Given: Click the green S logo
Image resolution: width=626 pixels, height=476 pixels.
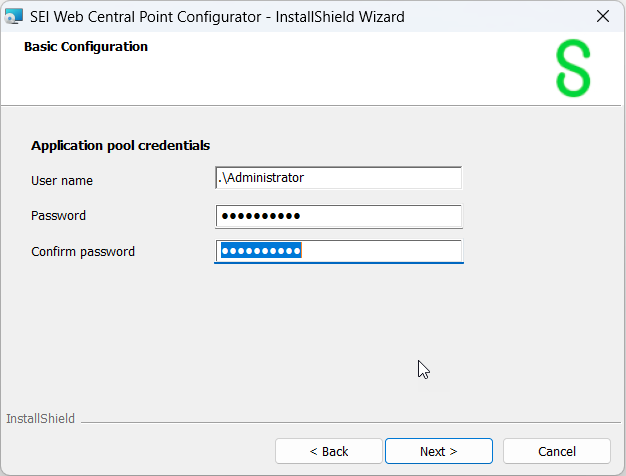Looking at the screenshot, I should point(573,69).
